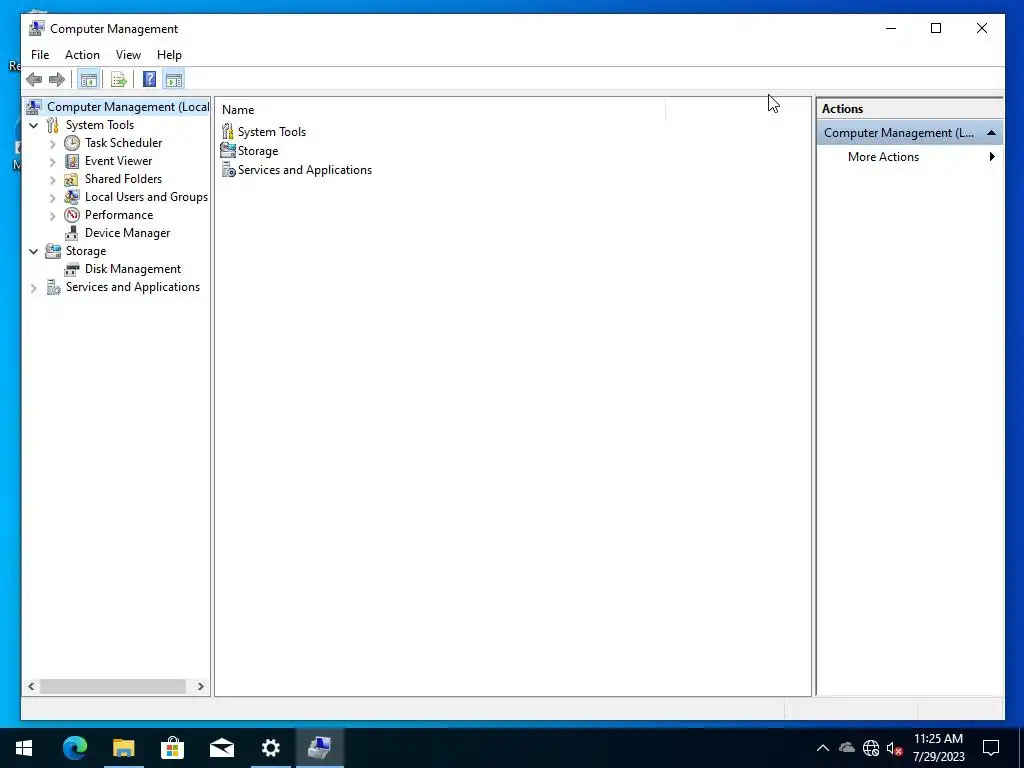Click tree pane horizontal scrollbar right arrow
Screen dimensions: 1024x768
pos(200,686)
